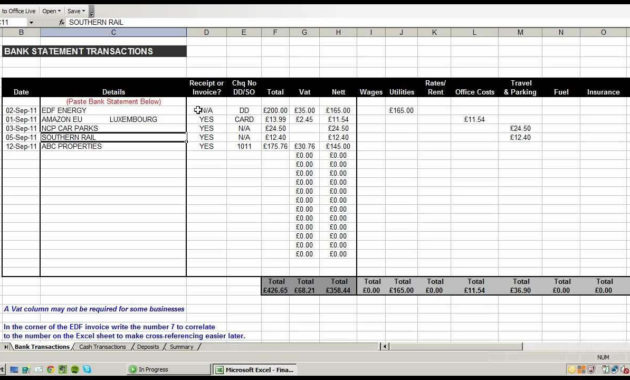Click the round green quick launch icon
The height and width of the screenshot is (380, 630).
tap(75, 369)
